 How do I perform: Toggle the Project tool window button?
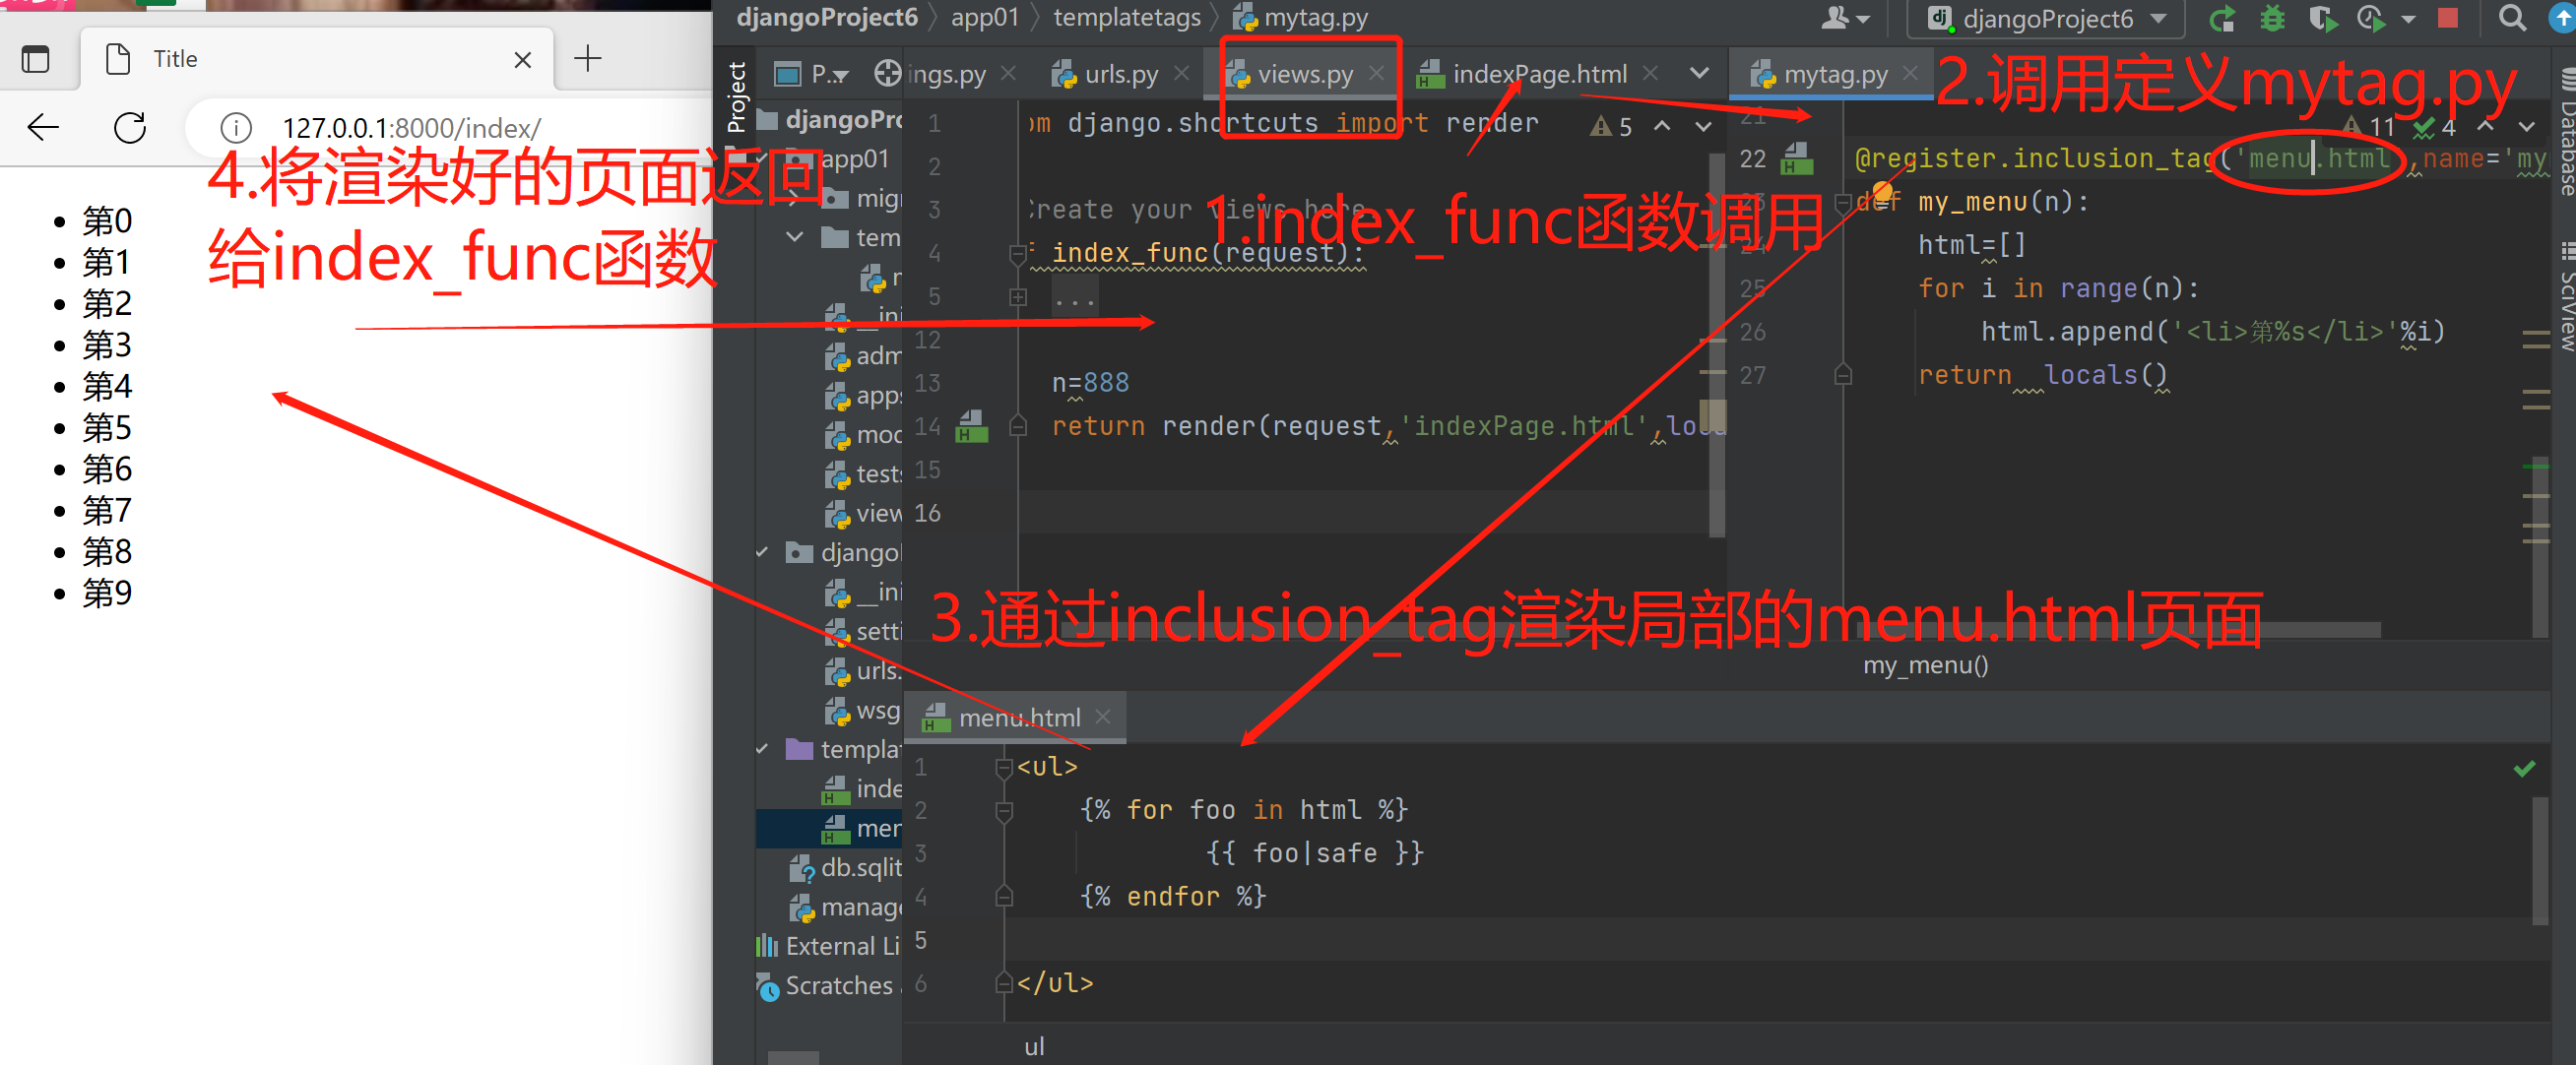click(737, 97)
